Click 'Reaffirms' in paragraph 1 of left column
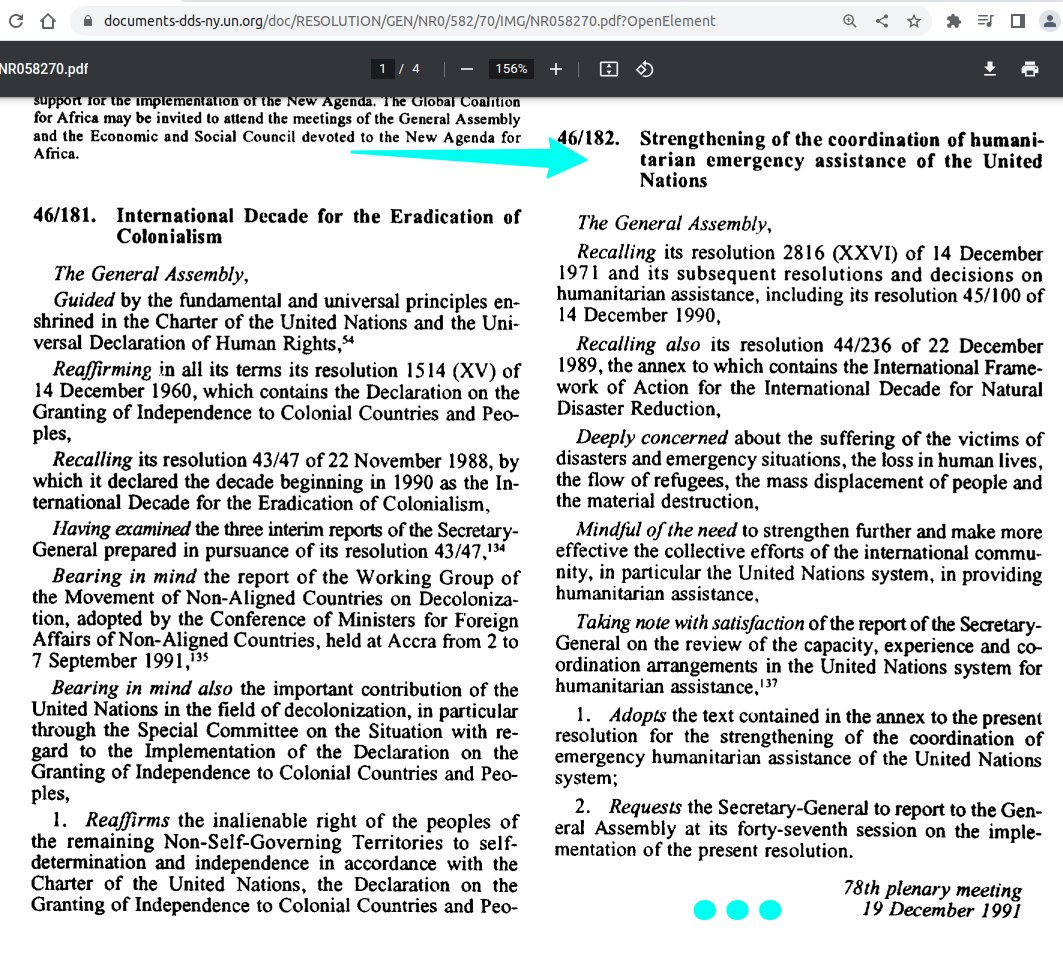The height and width of the screenshot is (953, 1063). click(x=127, y=820)
